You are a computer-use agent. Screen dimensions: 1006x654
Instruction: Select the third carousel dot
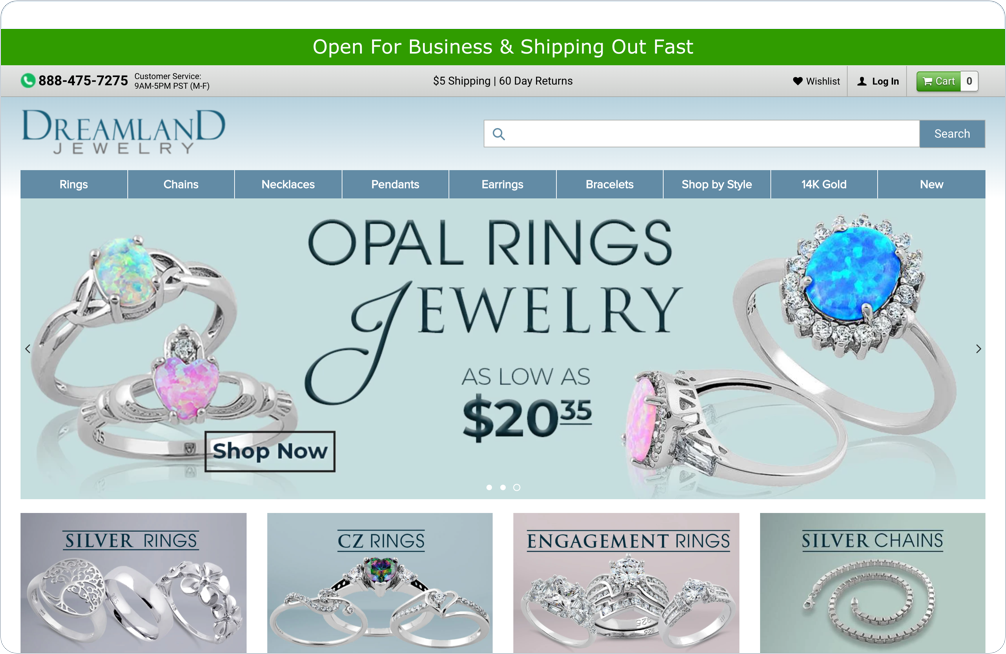(x=517, y=488)
